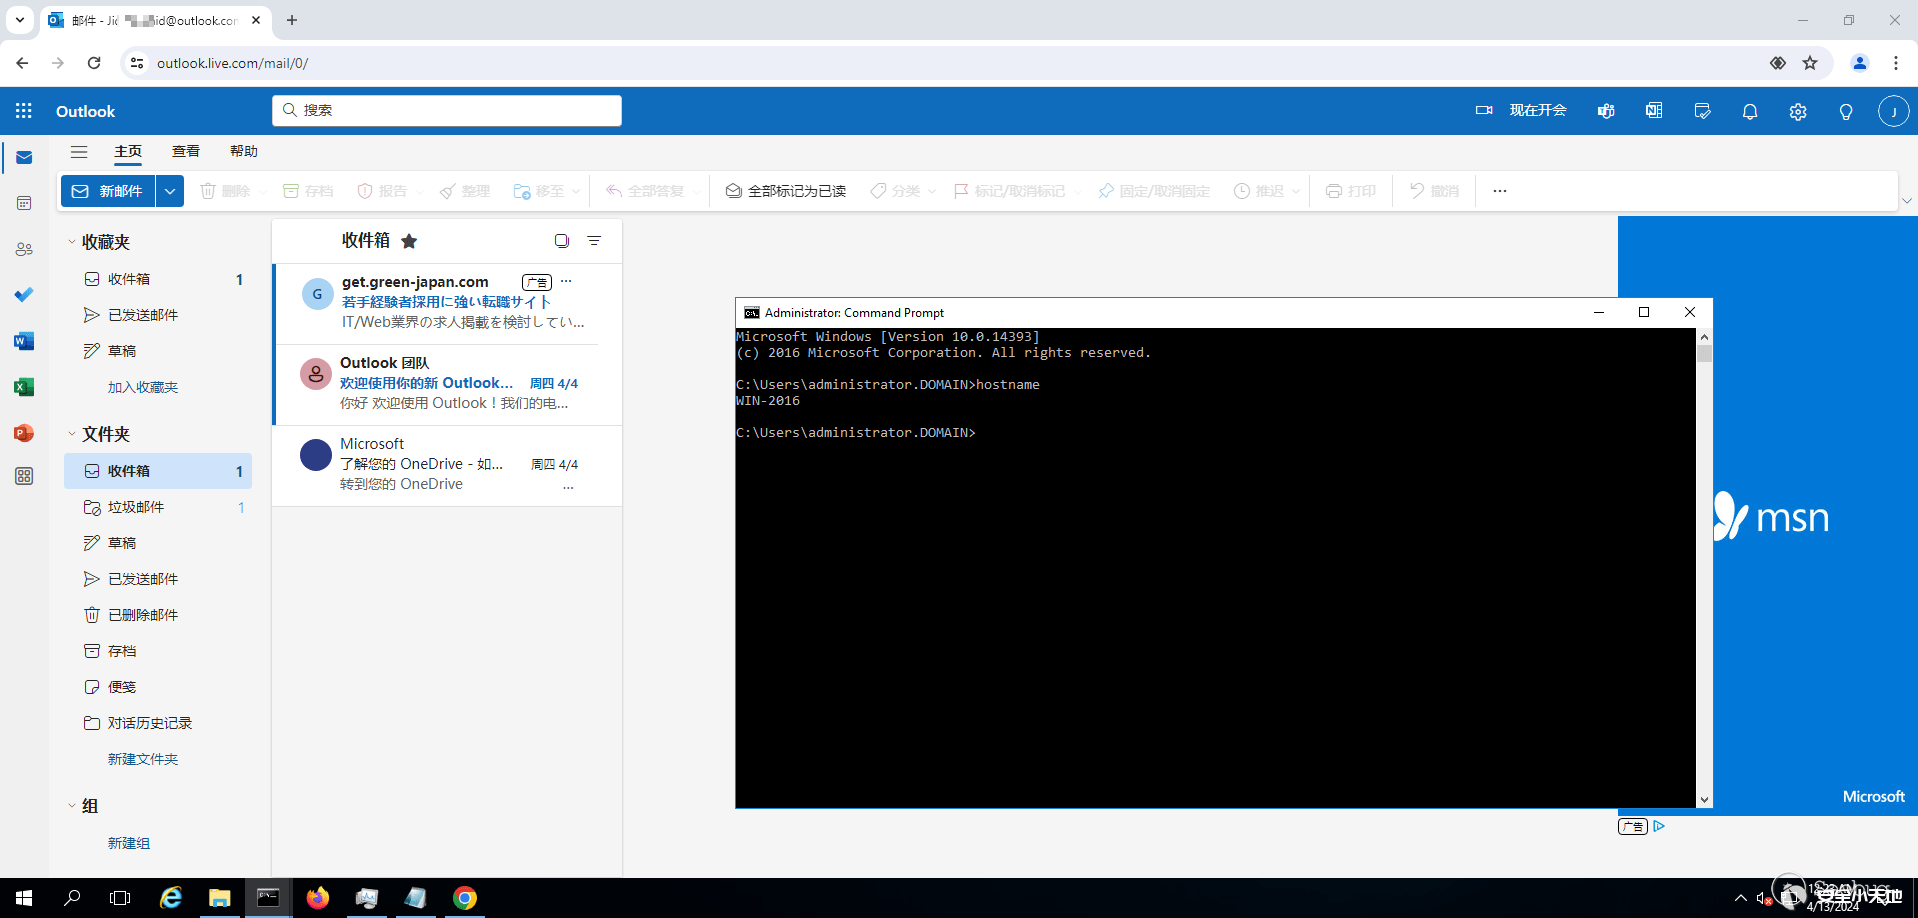The width and height of the screenshot is (1918, 918).
Task: Open 已删除邮件 folder
Action: point(158,615)
